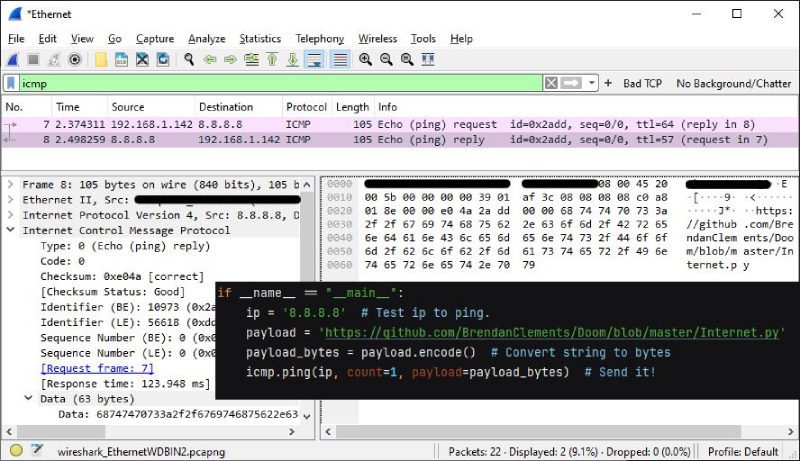Toggle auto-scroll during live capture

pyautogui.click(x=314, y=60)
